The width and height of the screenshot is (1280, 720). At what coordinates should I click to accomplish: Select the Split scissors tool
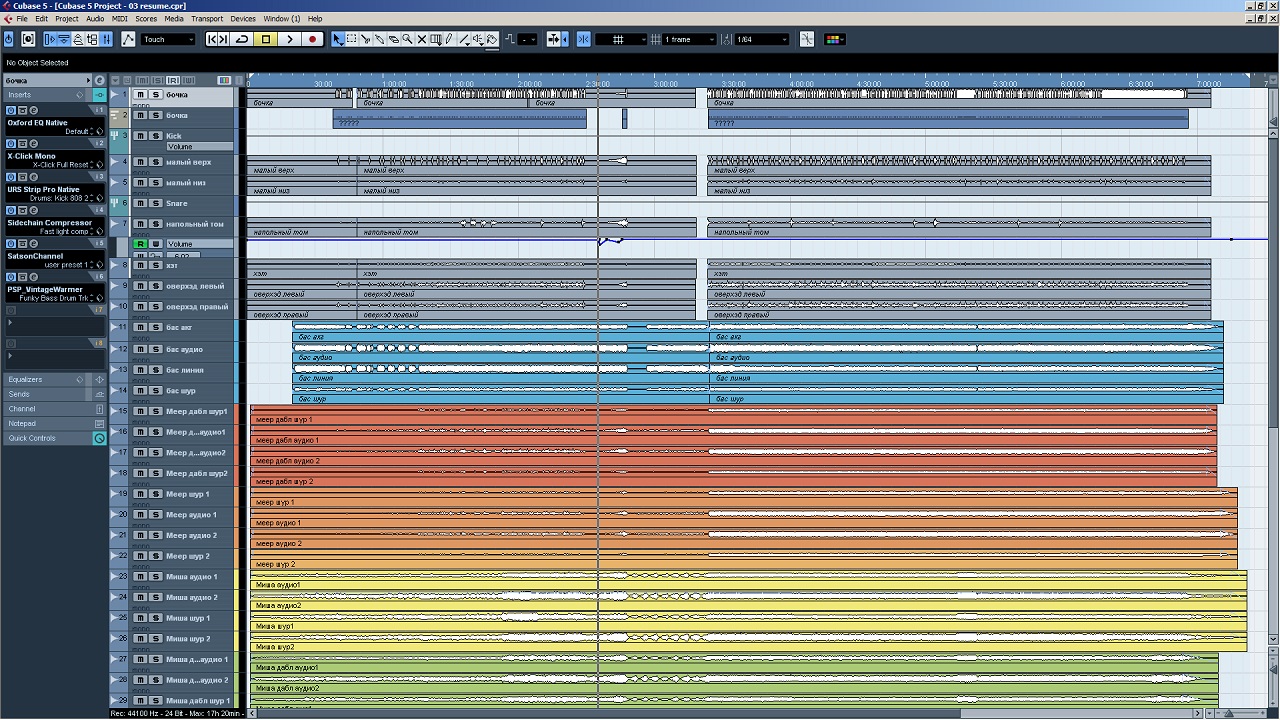(x=366, y=39)
